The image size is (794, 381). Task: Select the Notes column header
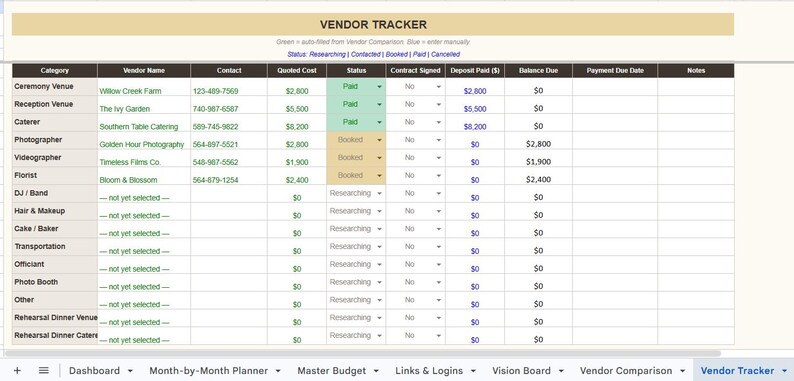click(696, 70)
